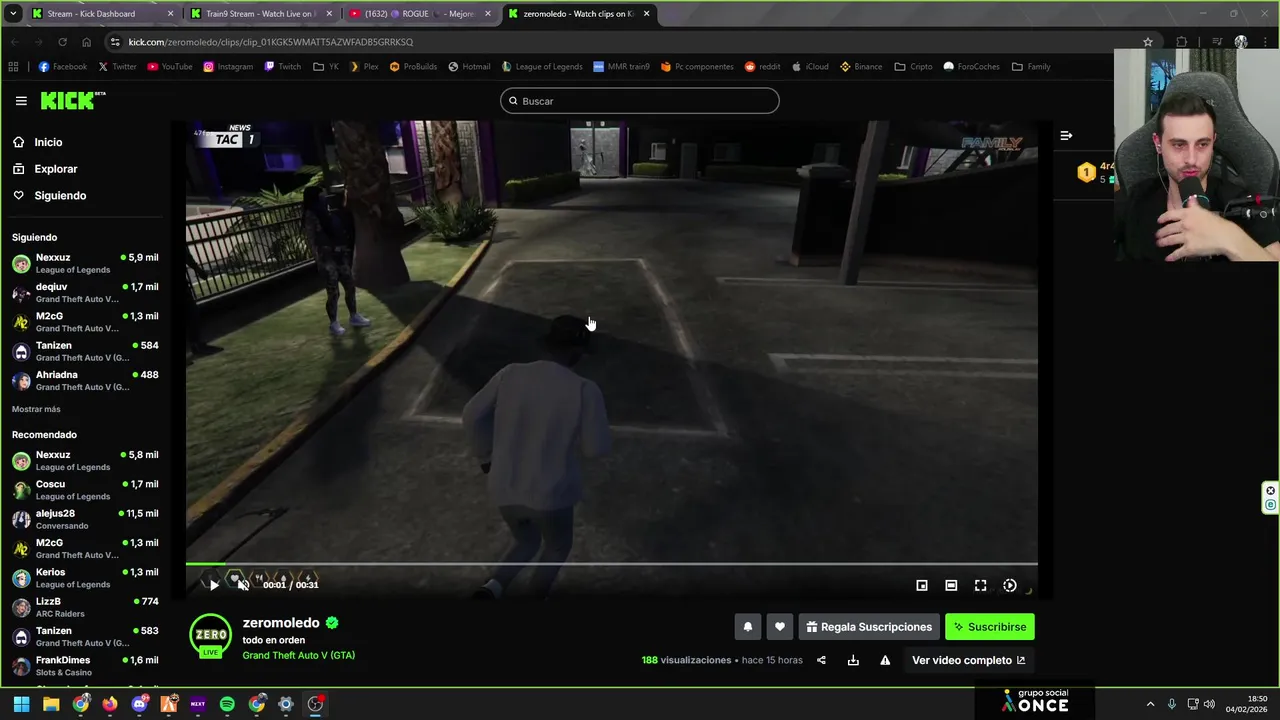
Task: Open Binance bookmark
Action: point(861,67)
